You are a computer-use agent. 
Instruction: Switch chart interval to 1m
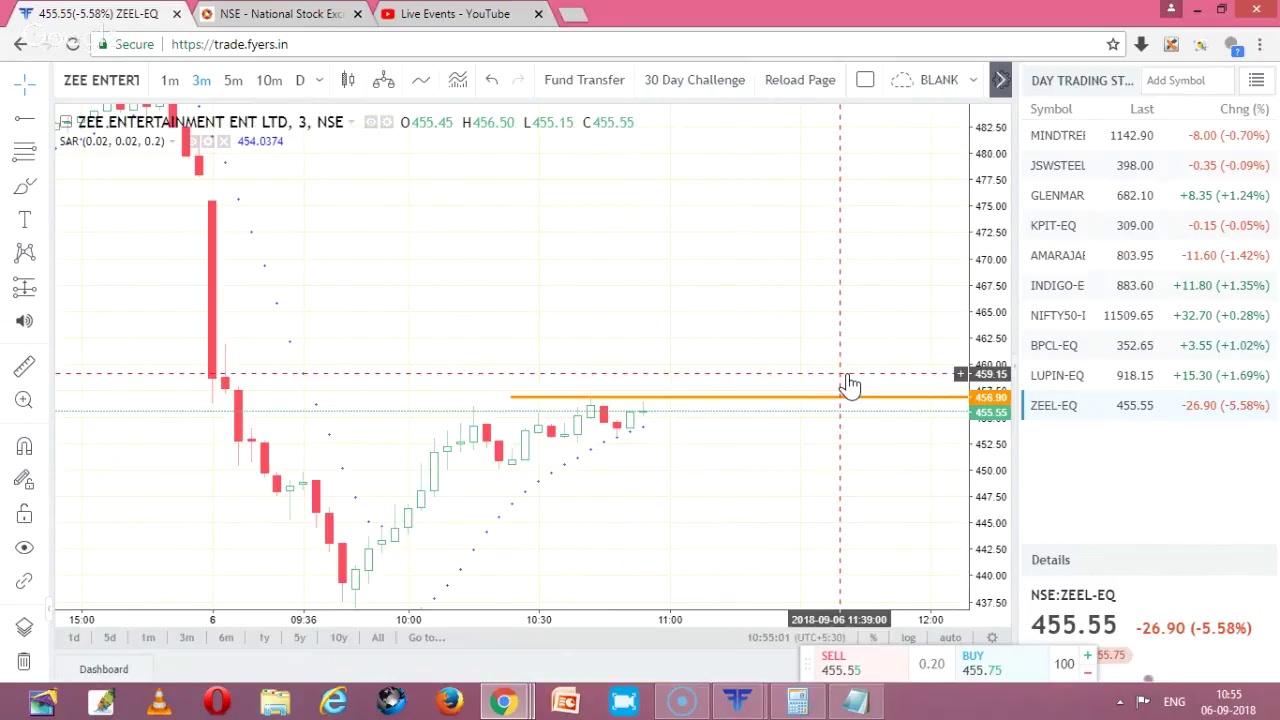tap(170, 80)
